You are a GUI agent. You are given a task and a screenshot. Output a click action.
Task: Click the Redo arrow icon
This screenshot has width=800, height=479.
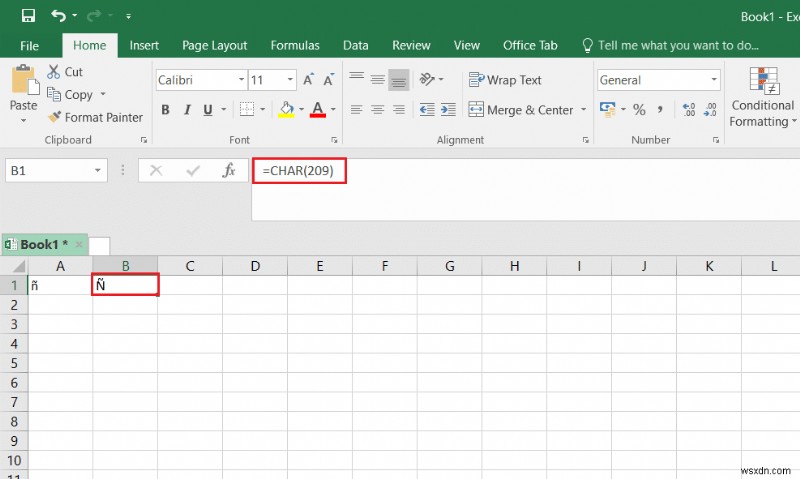[x=93, y=16]
